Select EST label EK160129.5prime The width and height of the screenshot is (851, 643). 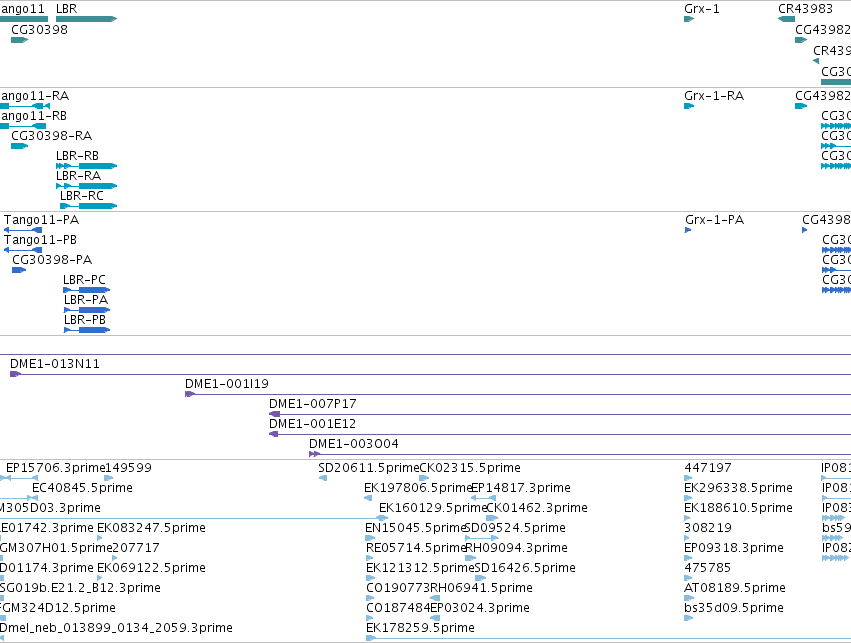(x=433, y=508)
